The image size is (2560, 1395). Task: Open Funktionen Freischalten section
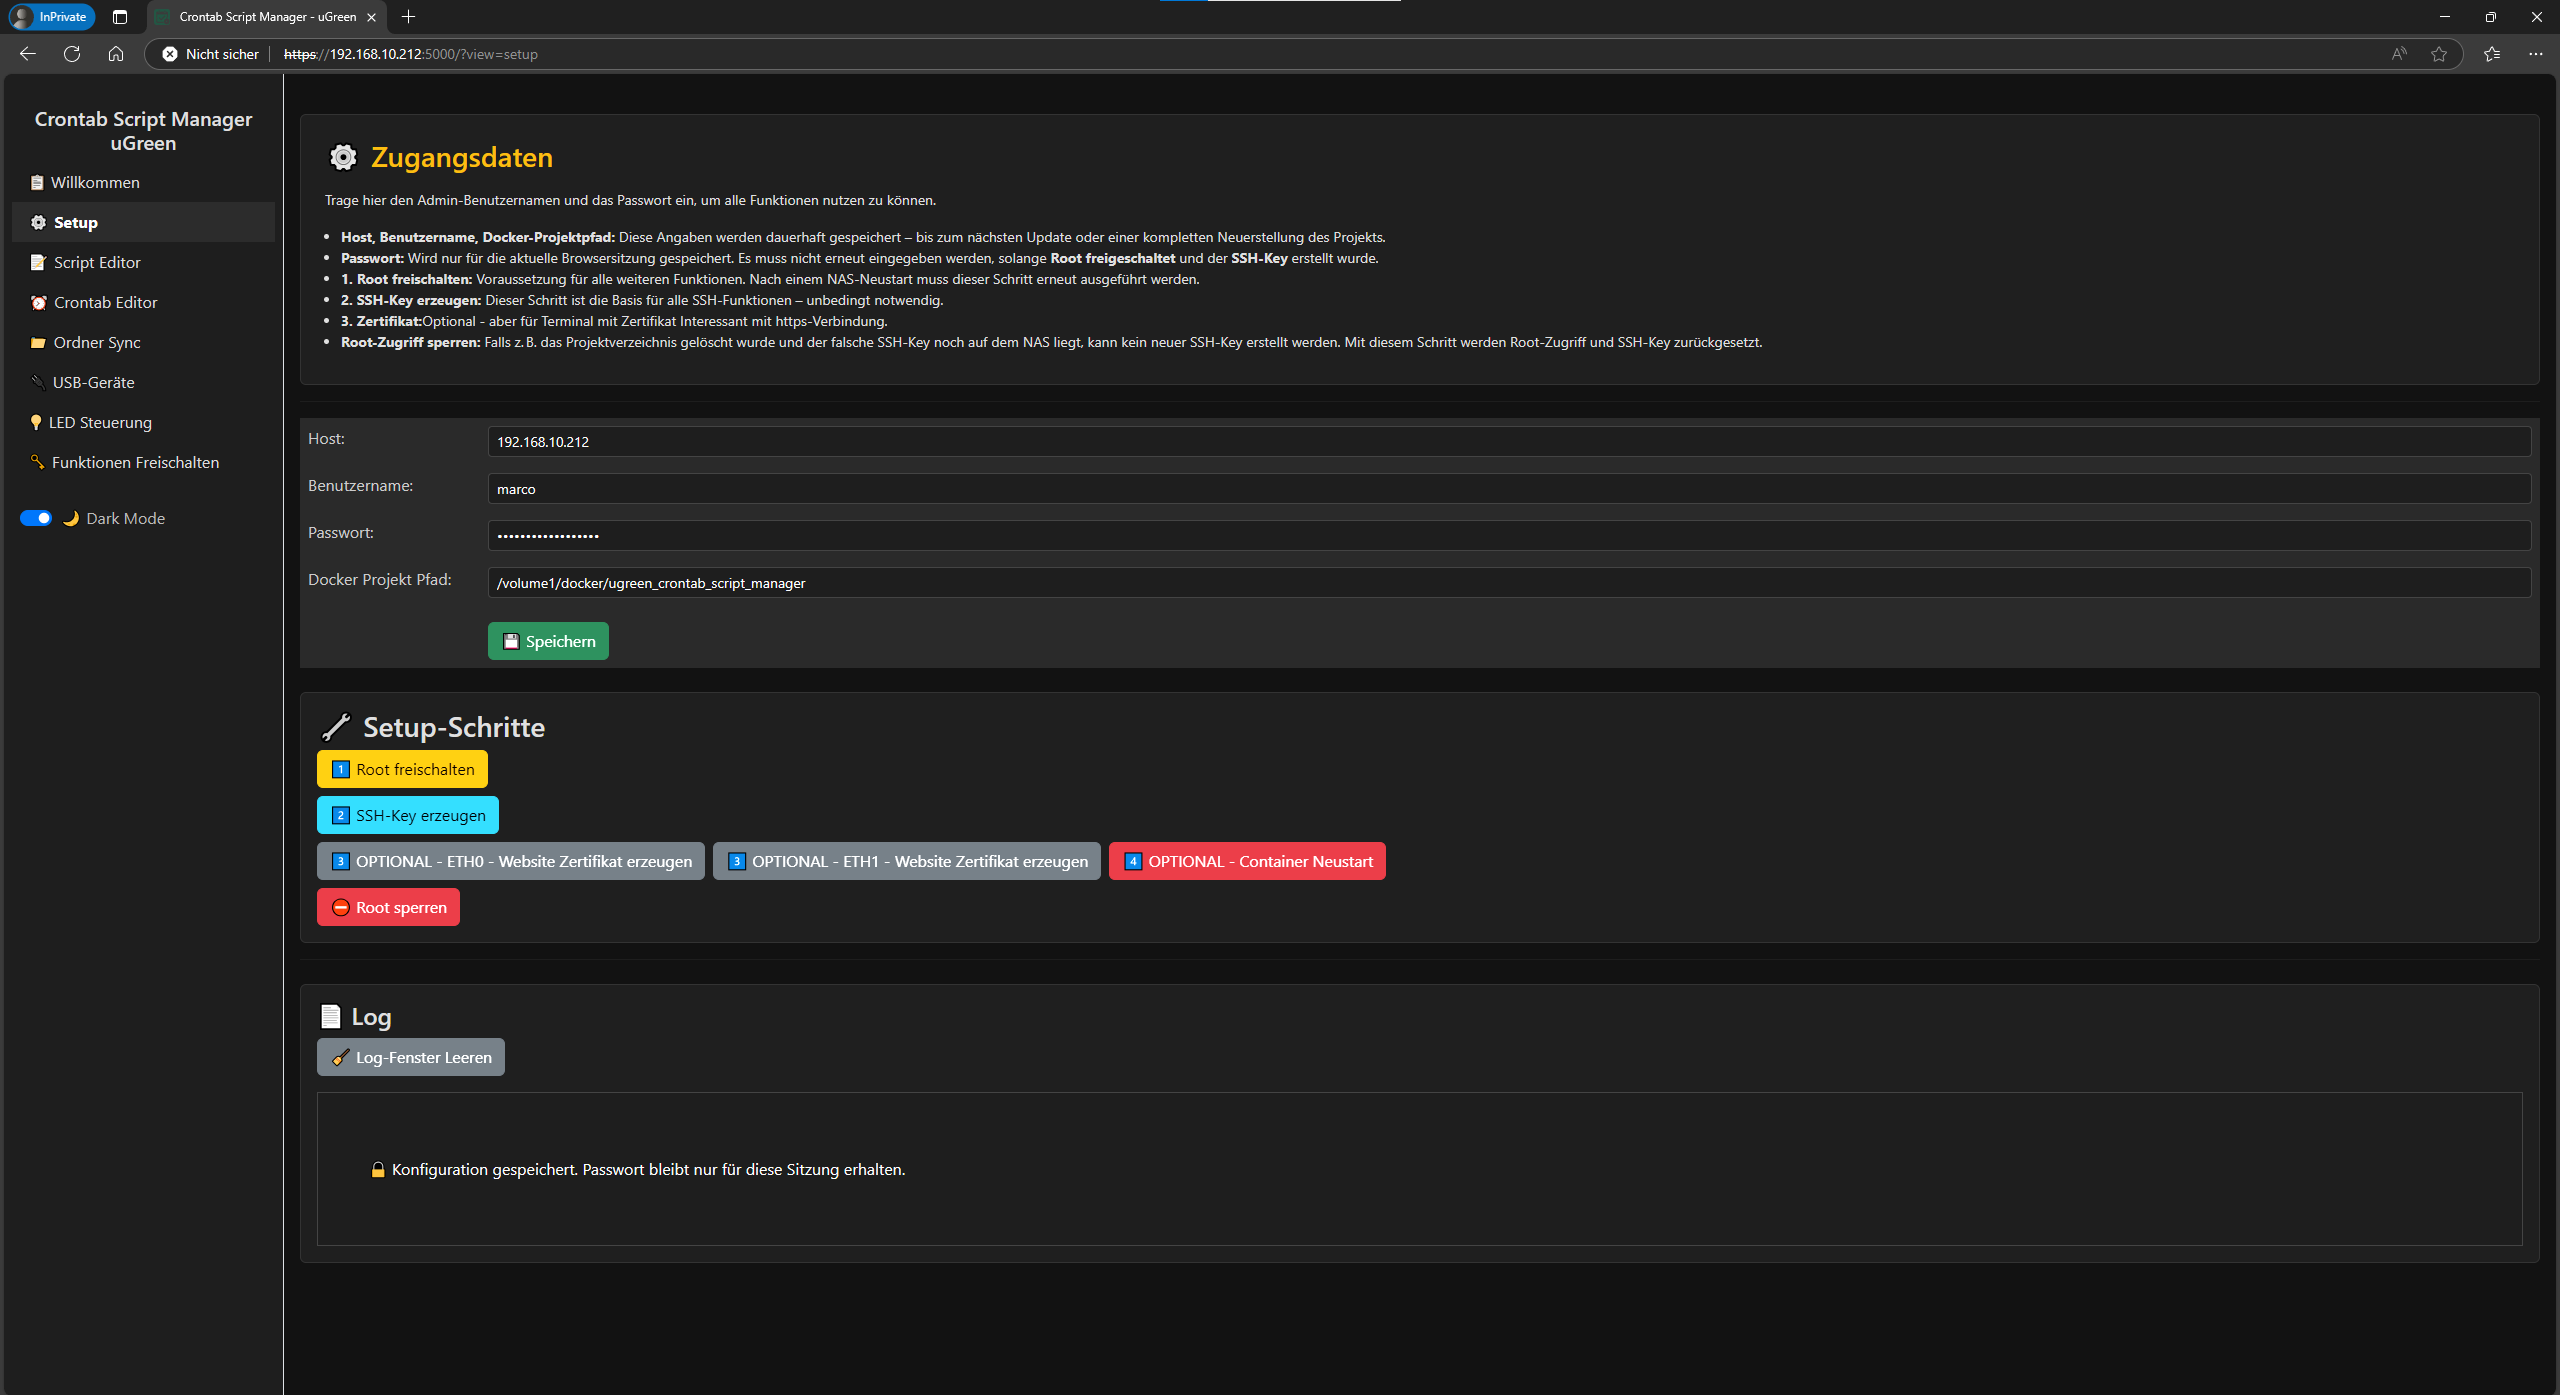pos(143,462)
